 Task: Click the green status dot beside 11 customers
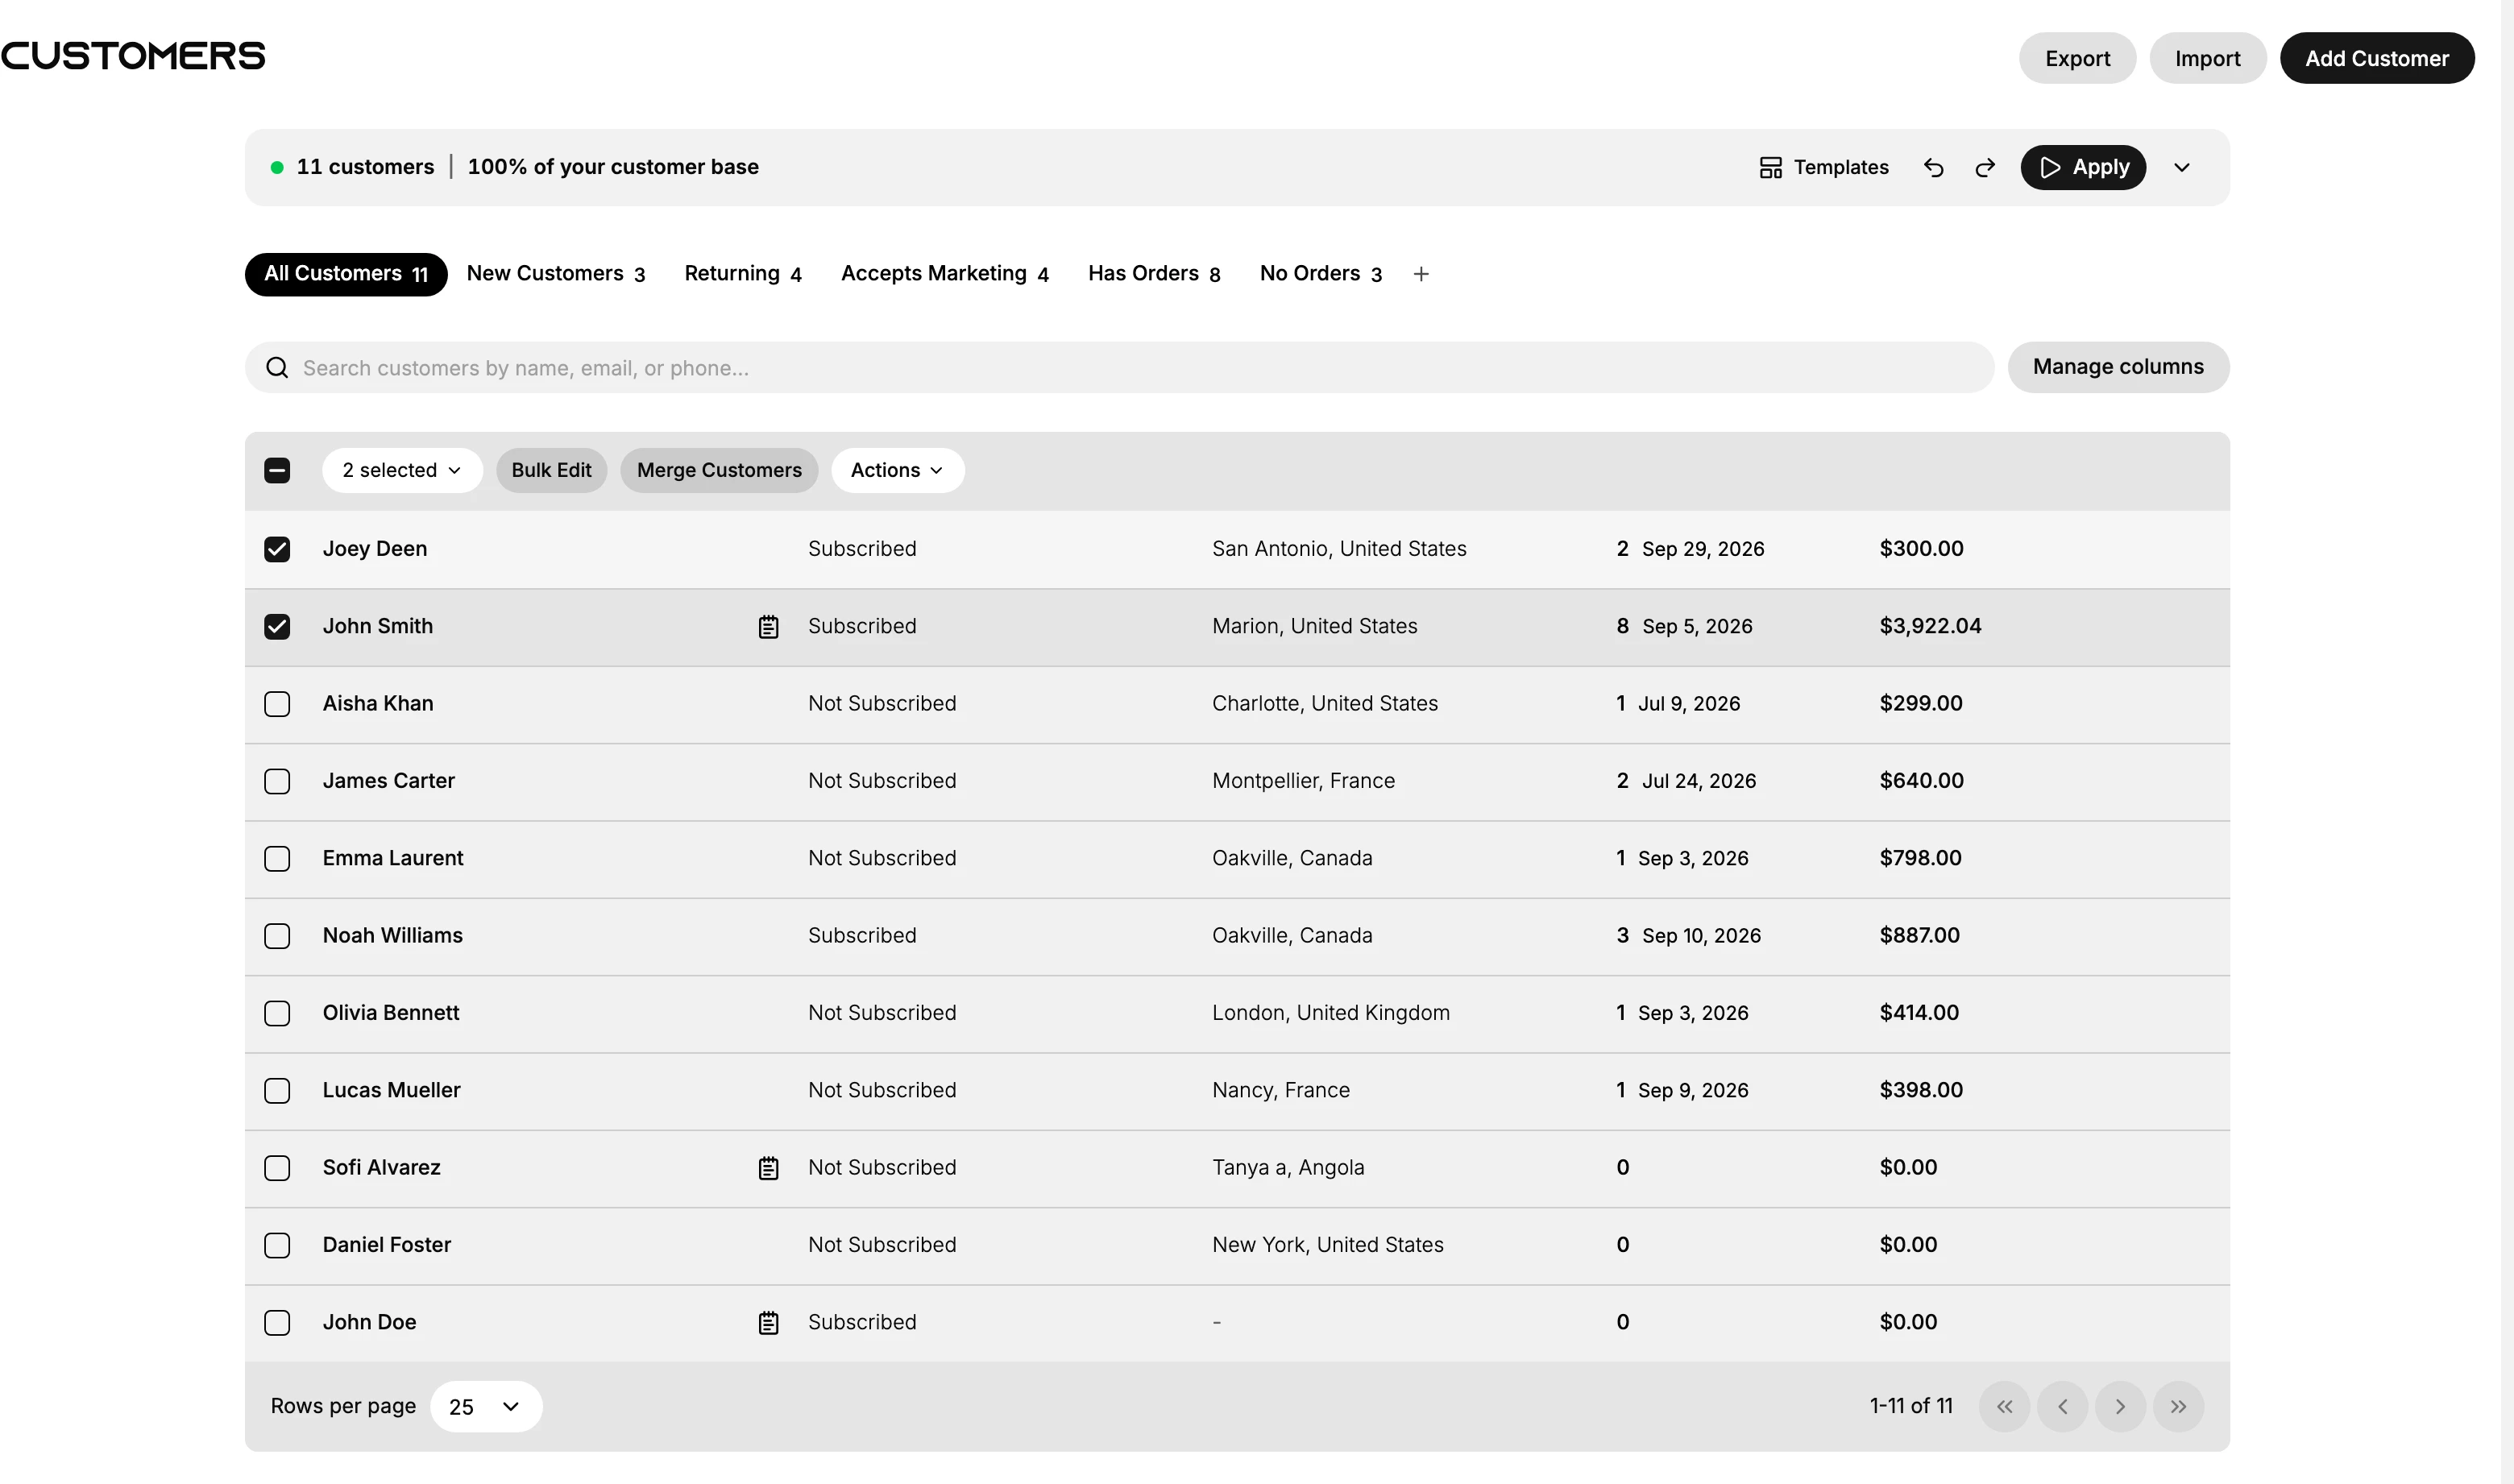tap(277, 168)
